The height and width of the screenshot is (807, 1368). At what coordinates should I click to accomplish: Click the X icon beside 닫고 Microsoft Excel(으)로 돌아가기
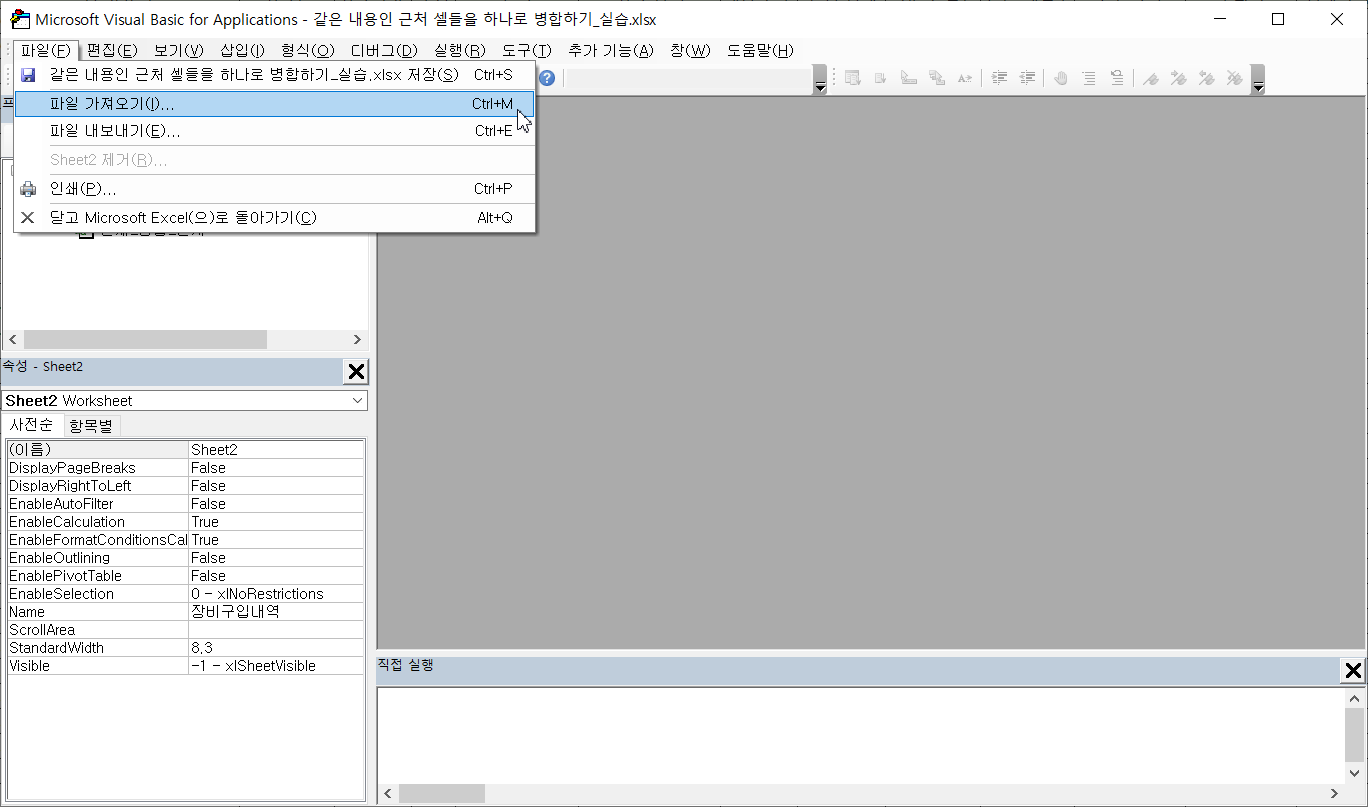point(28,217)
